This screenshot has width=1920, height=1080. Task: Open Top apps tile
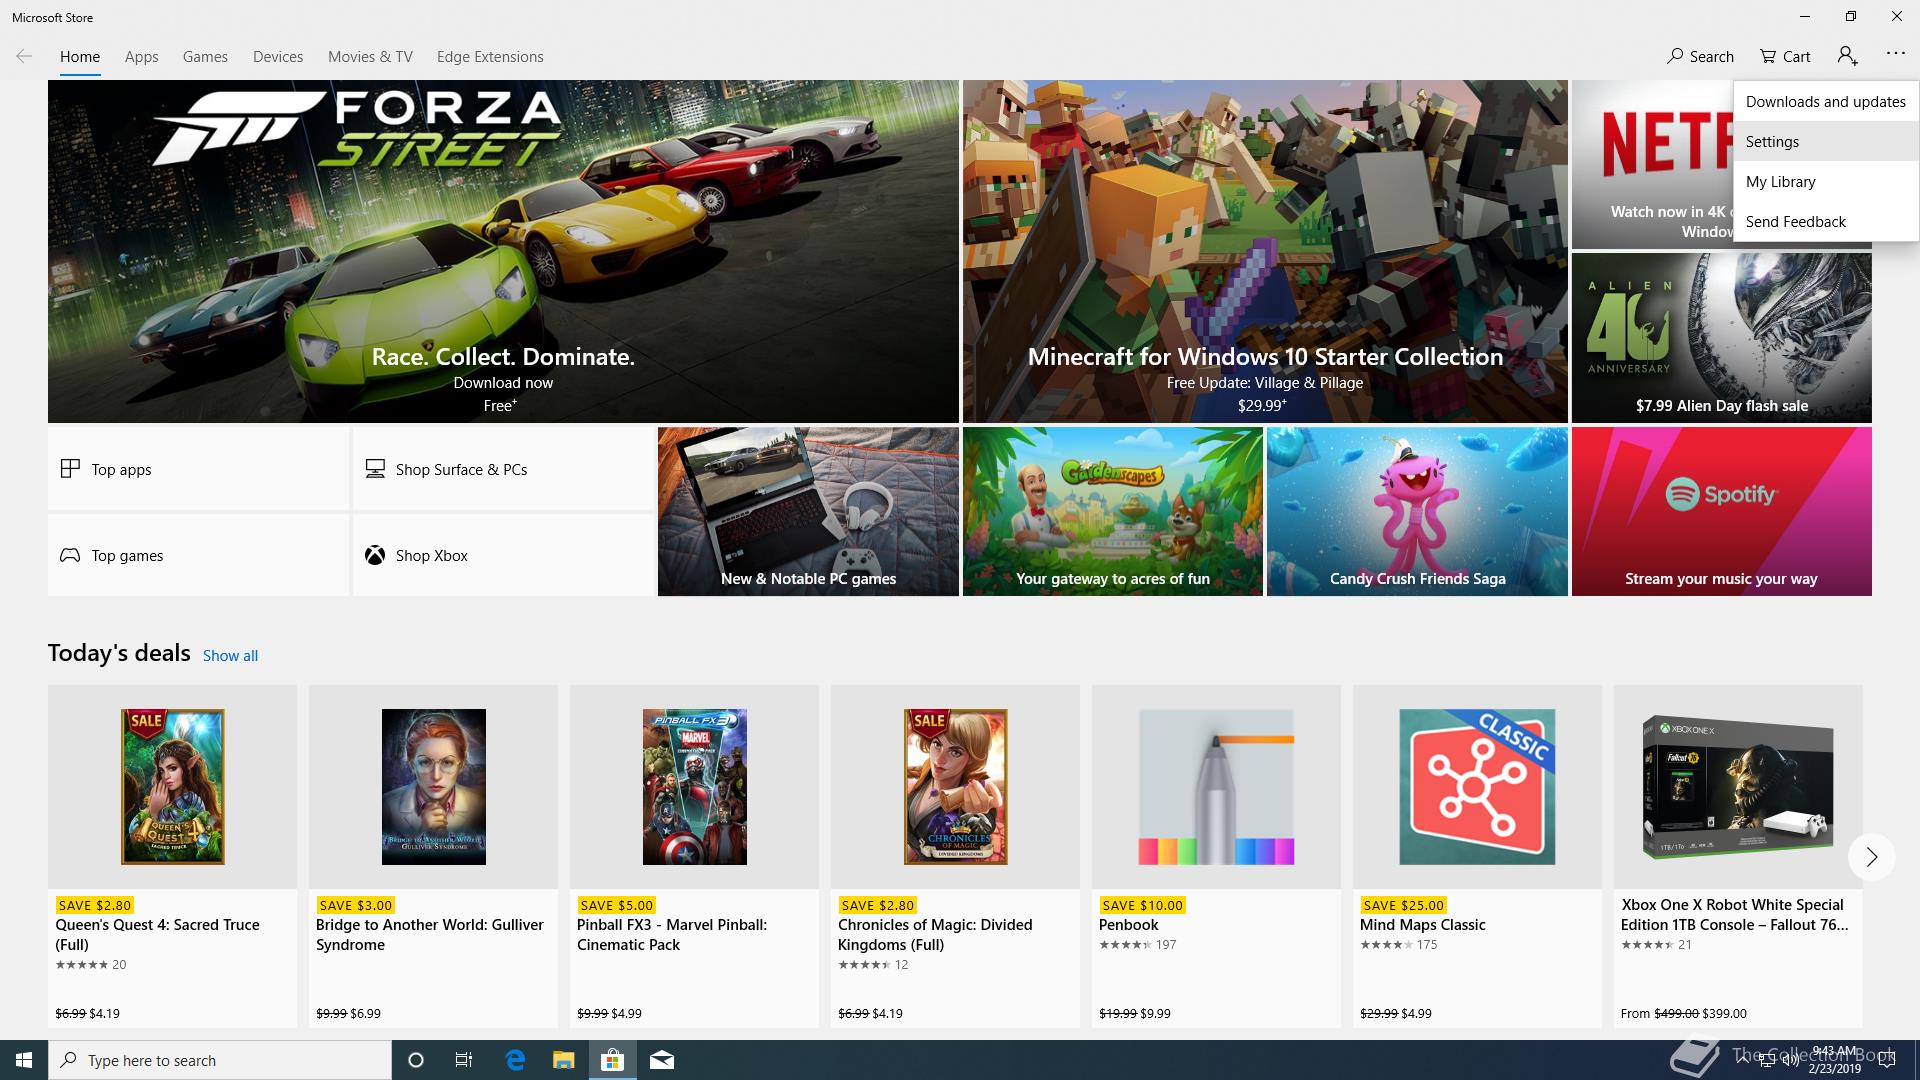tap(198, 469)
